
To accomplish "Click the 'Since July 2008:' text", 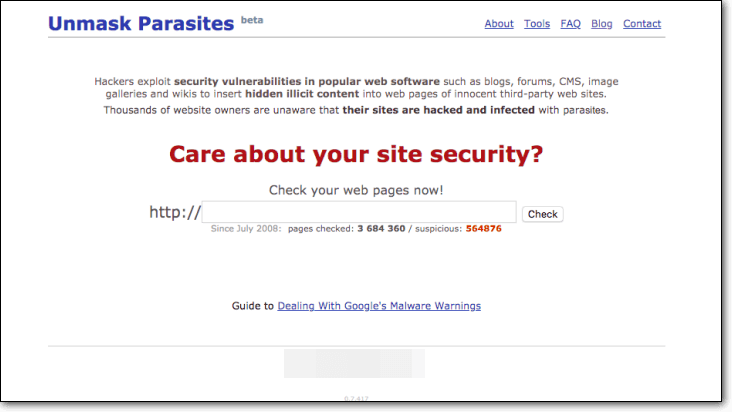I will (x=246, y=229).
